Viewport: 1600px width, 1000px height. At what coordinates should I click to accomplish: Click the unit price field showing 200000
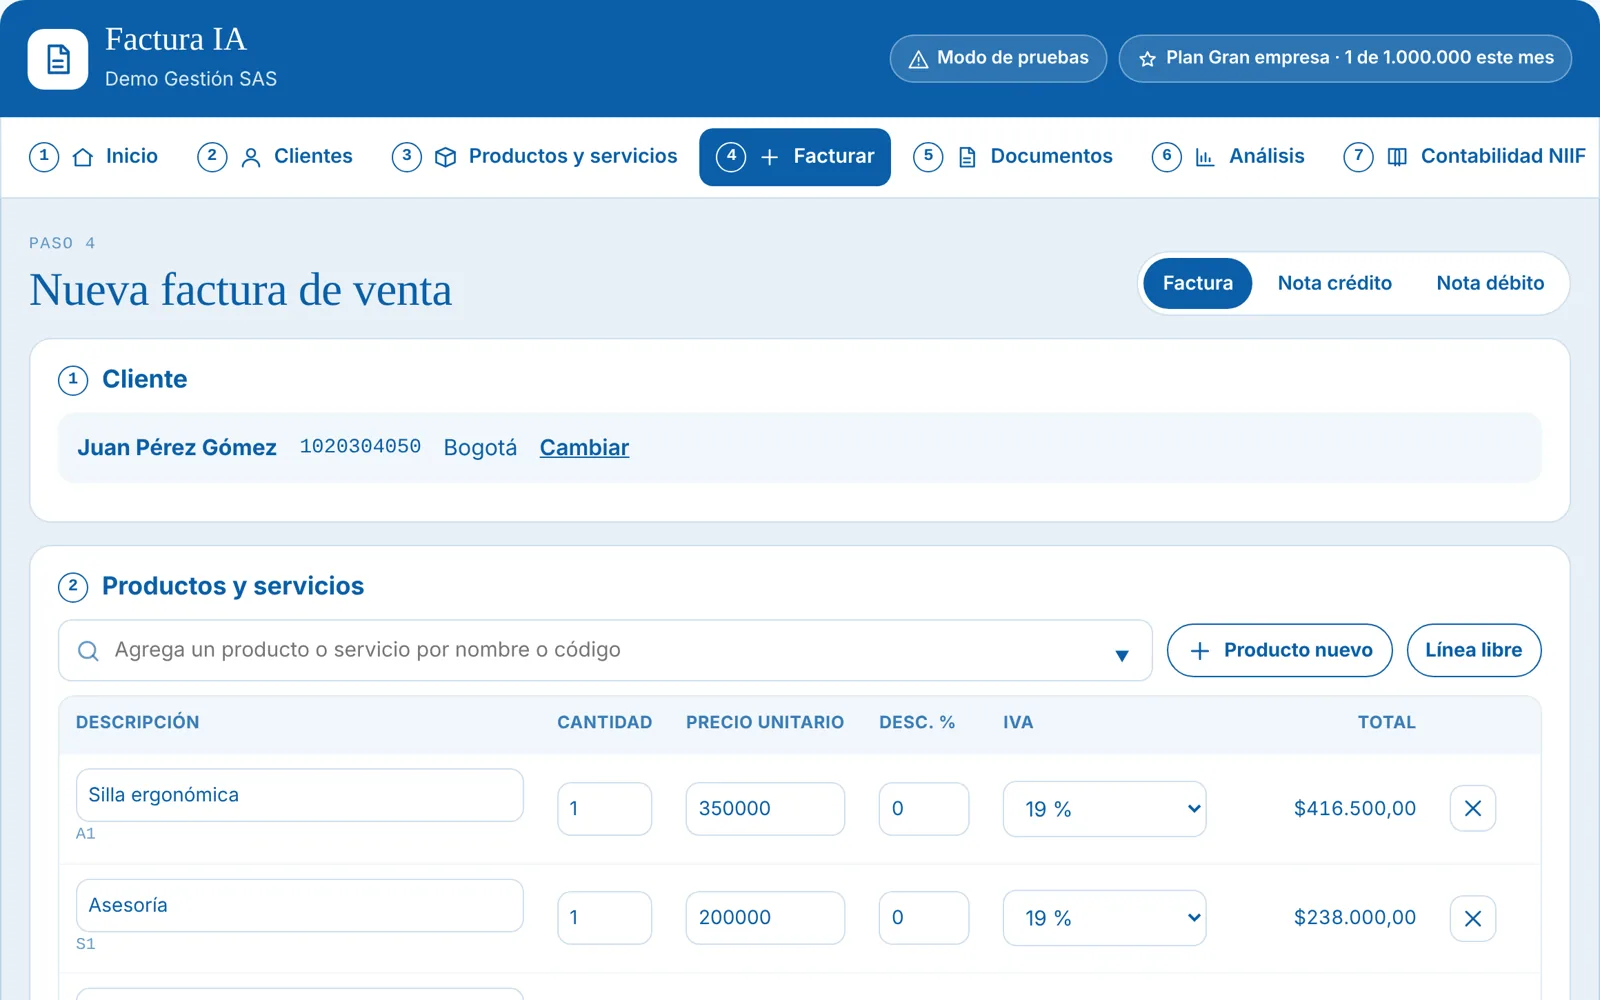(765, 917)
